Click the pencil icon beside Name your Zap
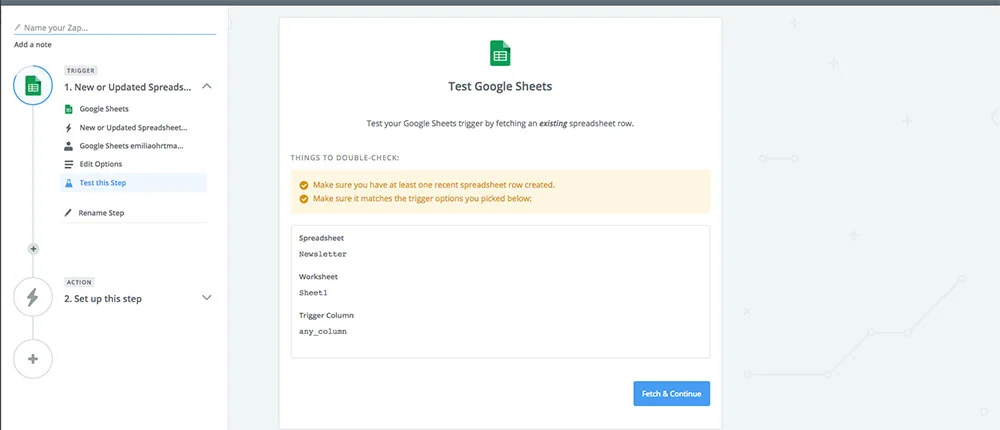Viewport: 1000px width, 430px height. click(17, 28)
